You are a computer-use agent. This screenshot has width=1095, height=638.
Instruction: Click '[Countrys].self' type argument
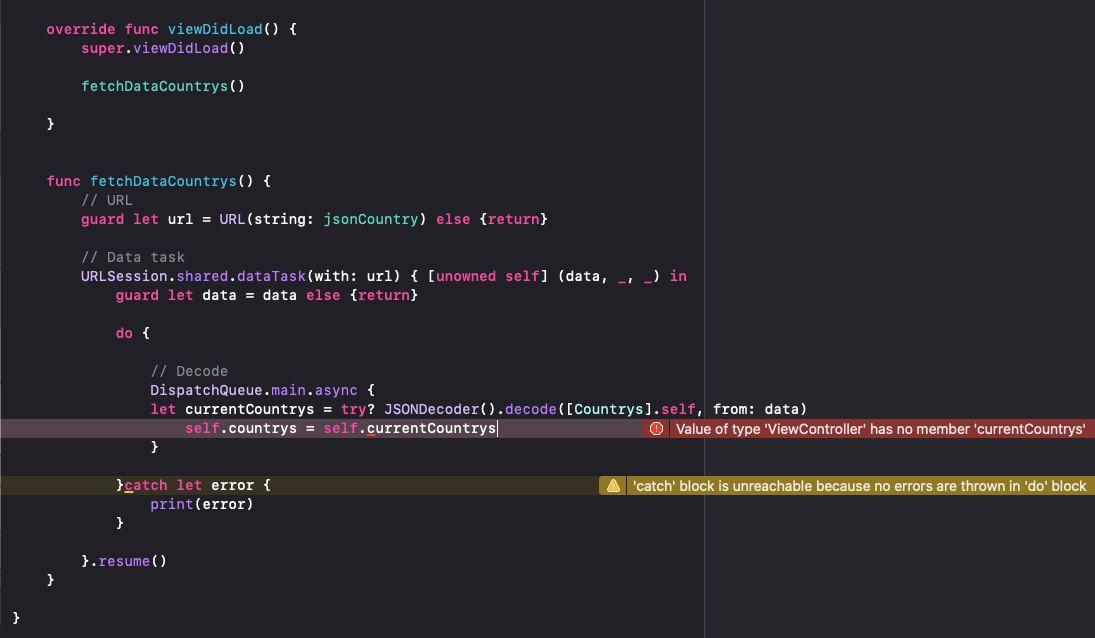click(x=631, y=409)
